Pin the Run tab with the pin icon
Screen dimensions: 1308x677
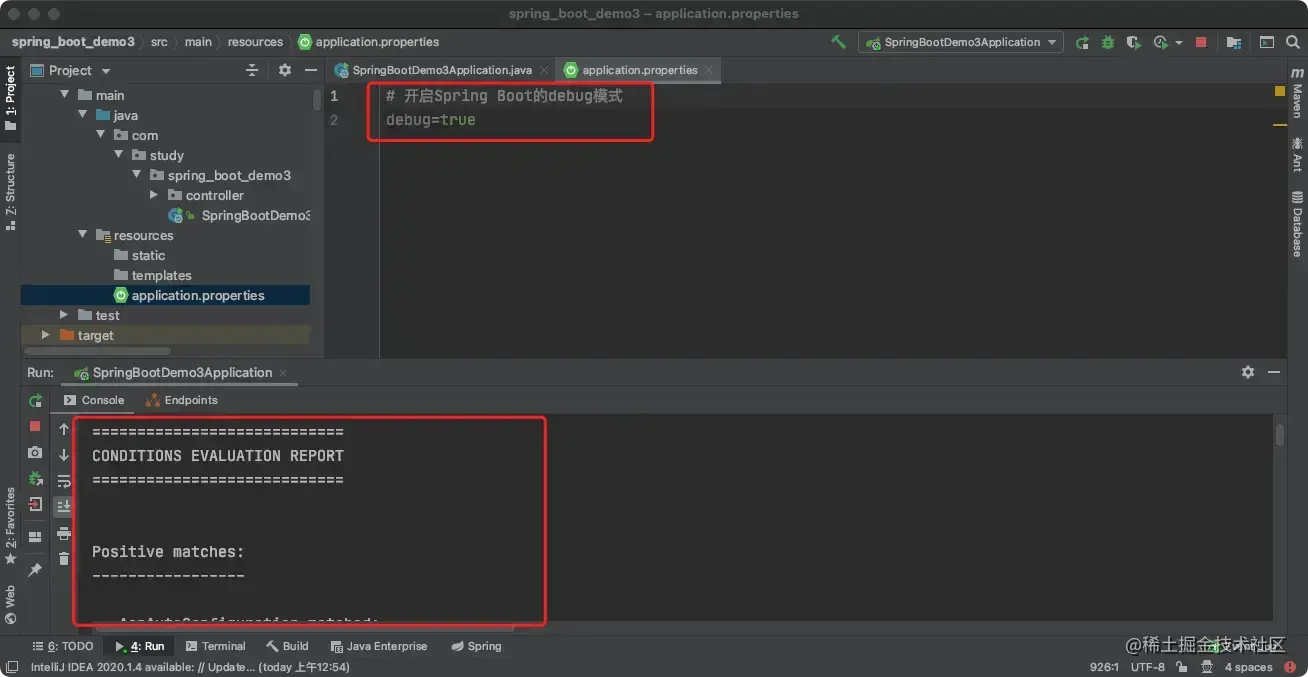coord(35,569)
